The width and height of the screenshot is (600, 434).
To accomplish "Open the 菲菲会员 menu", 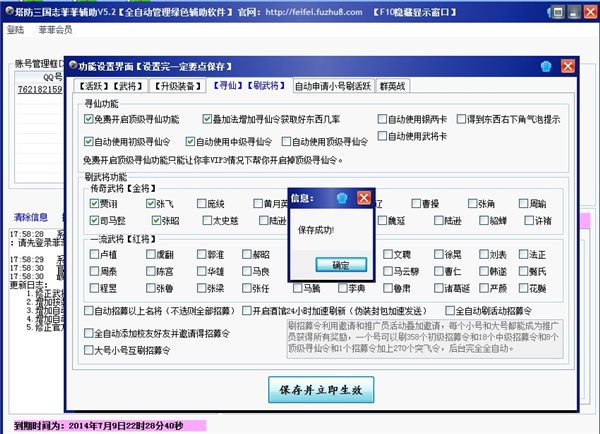I will click(55, 29).
